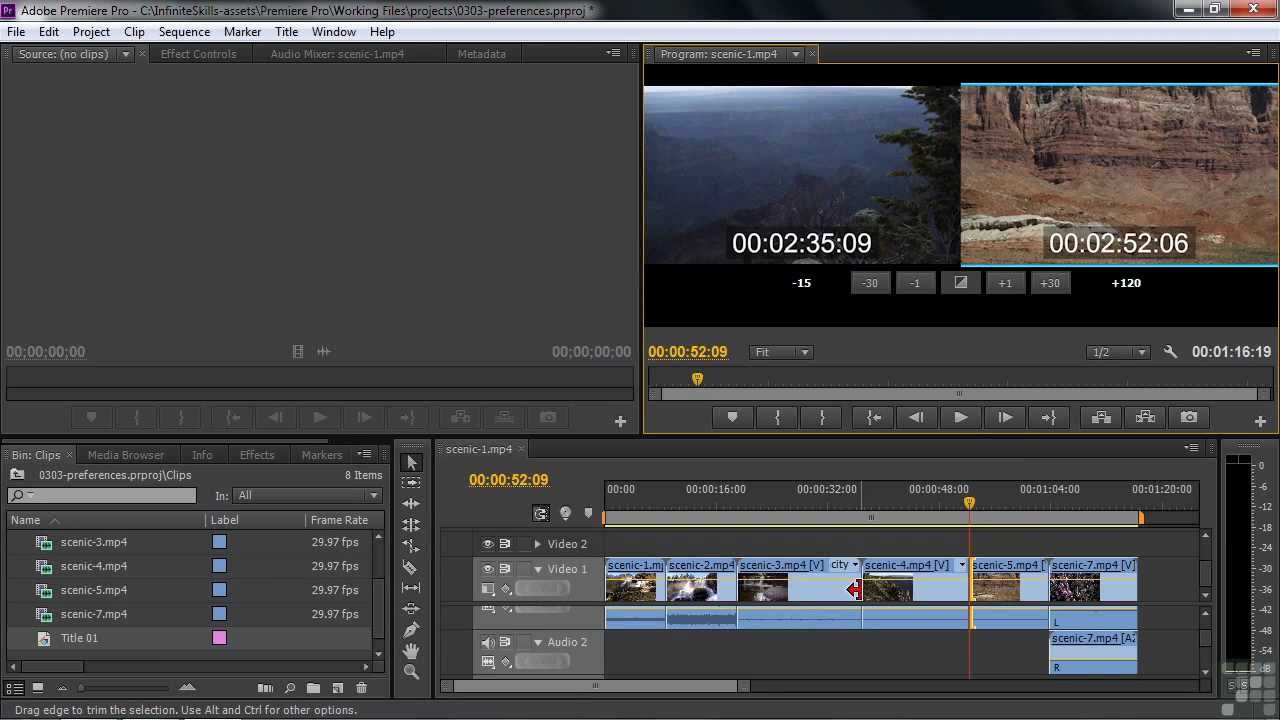Expand the Video 2 track
Screen dimensions: 1280x720
coord(538,544)
